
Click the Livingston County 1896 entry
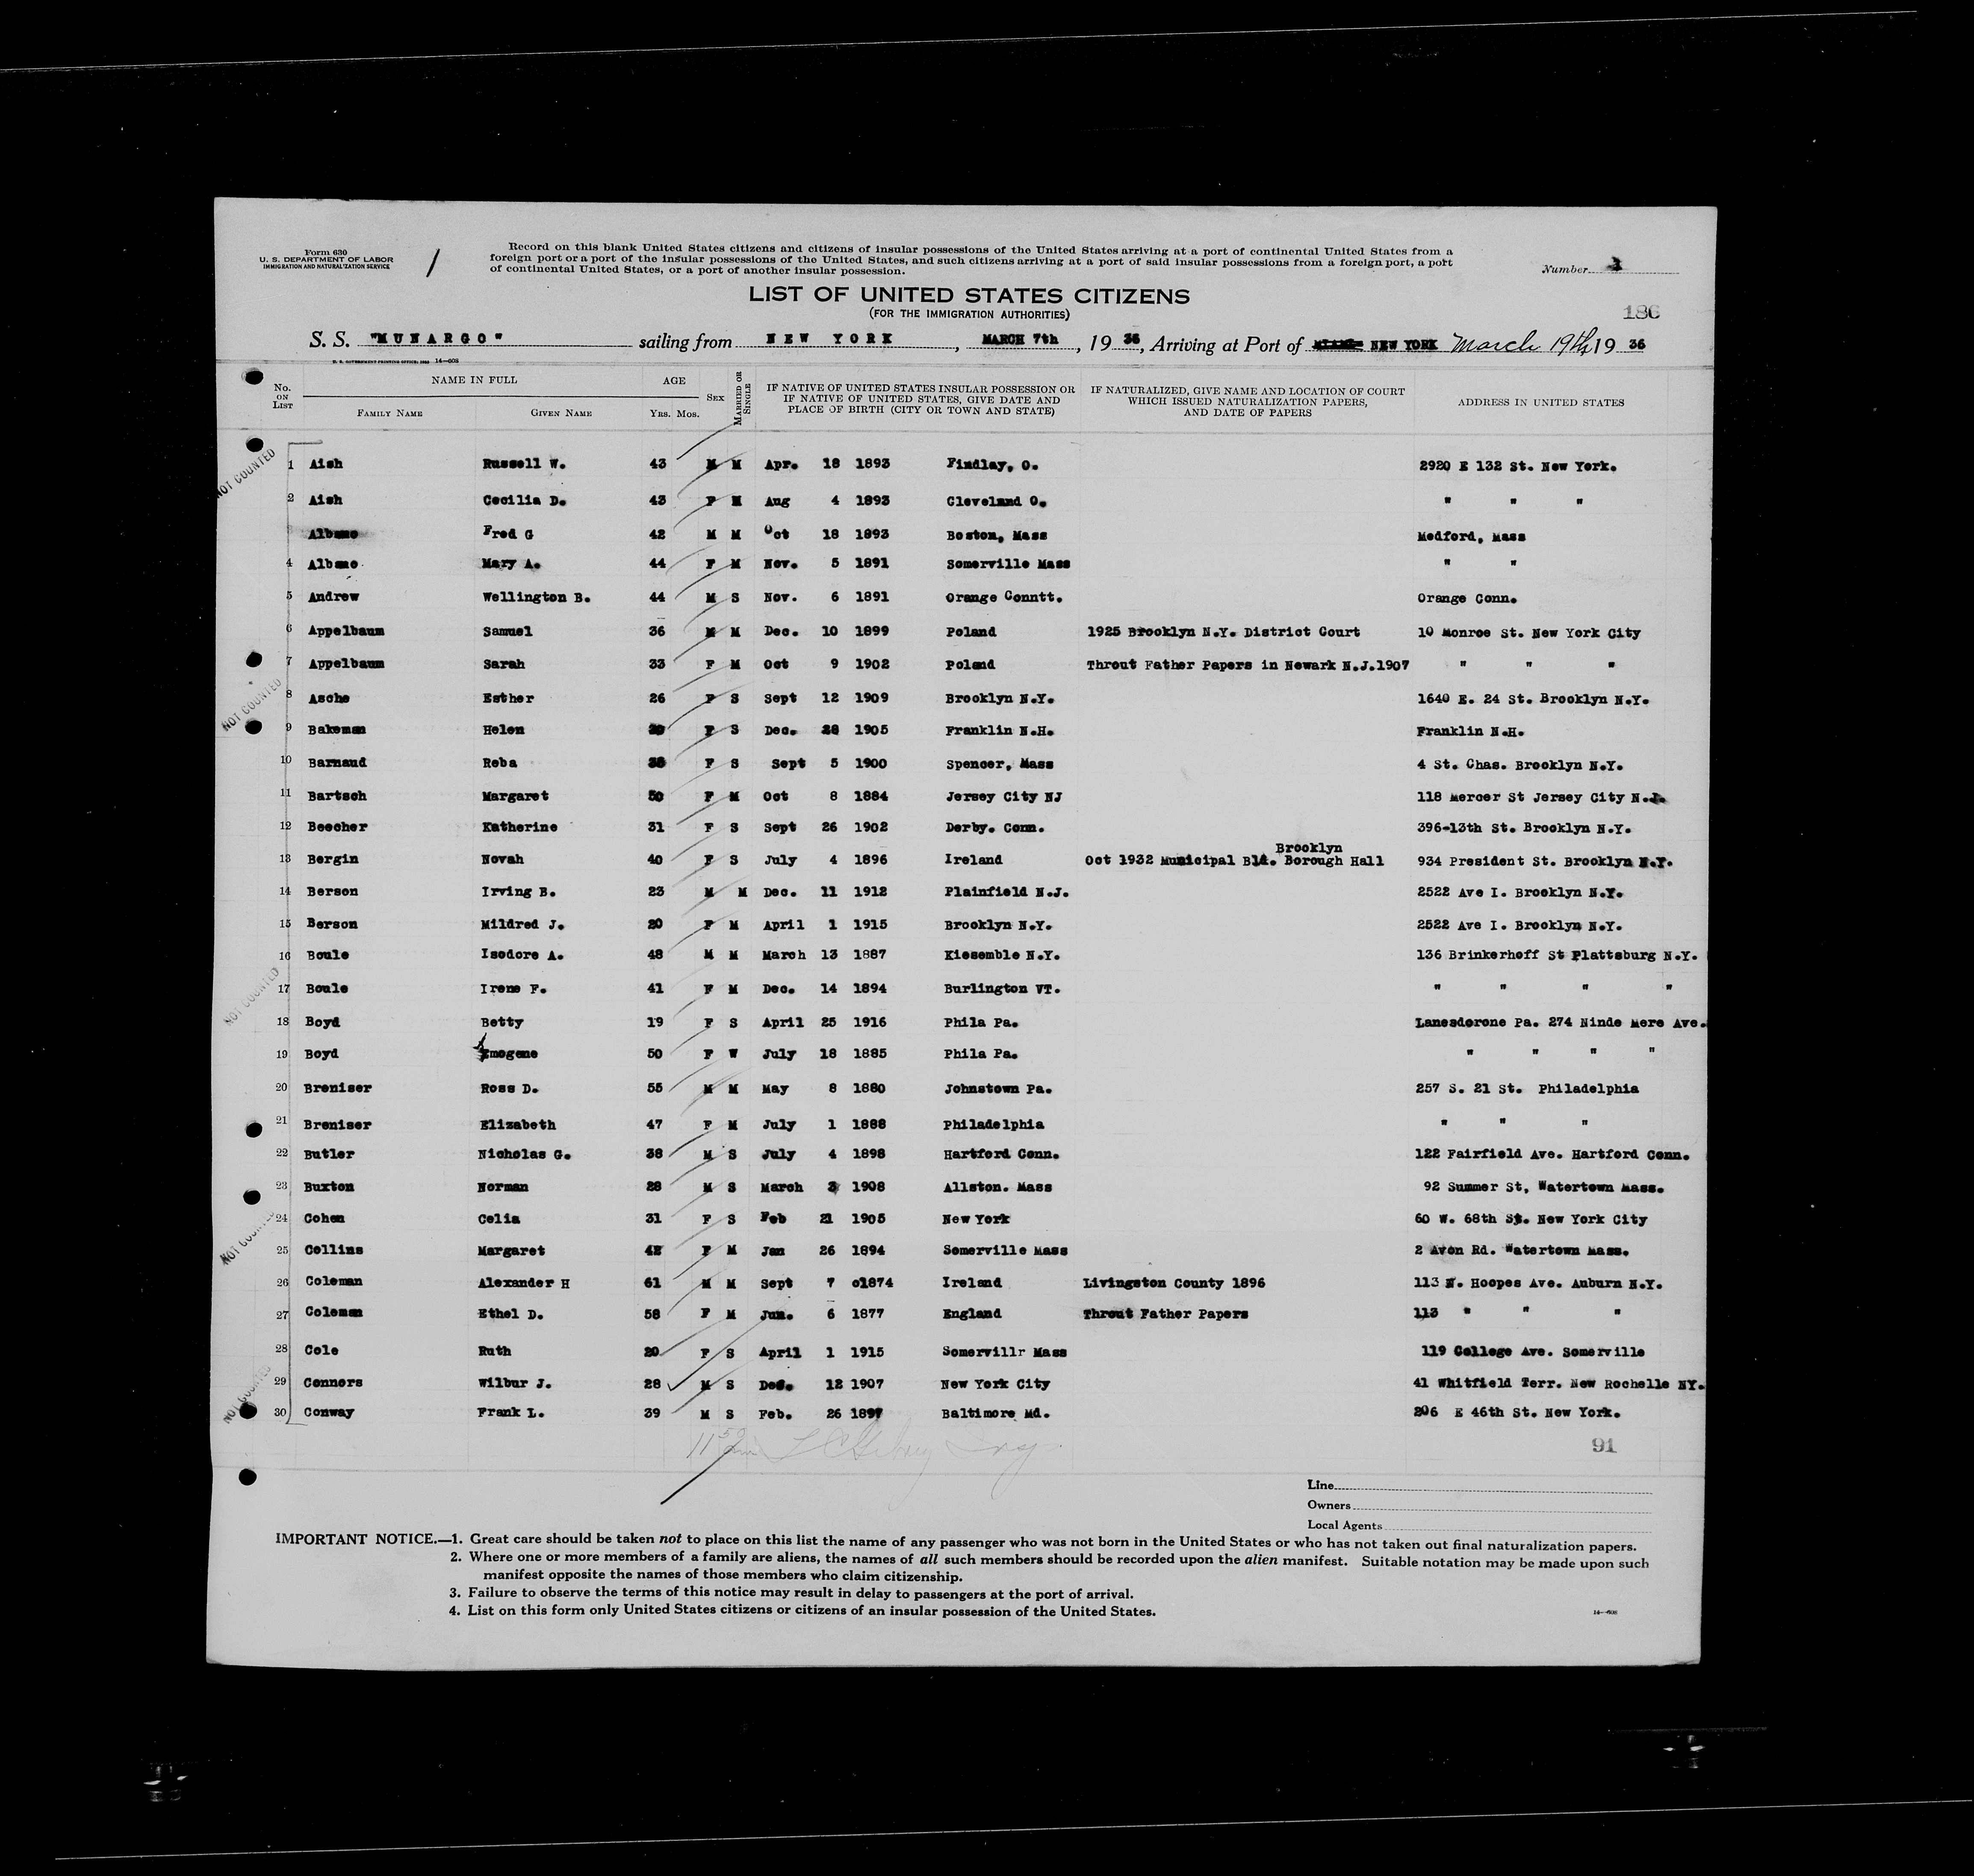point(1174,1282)
